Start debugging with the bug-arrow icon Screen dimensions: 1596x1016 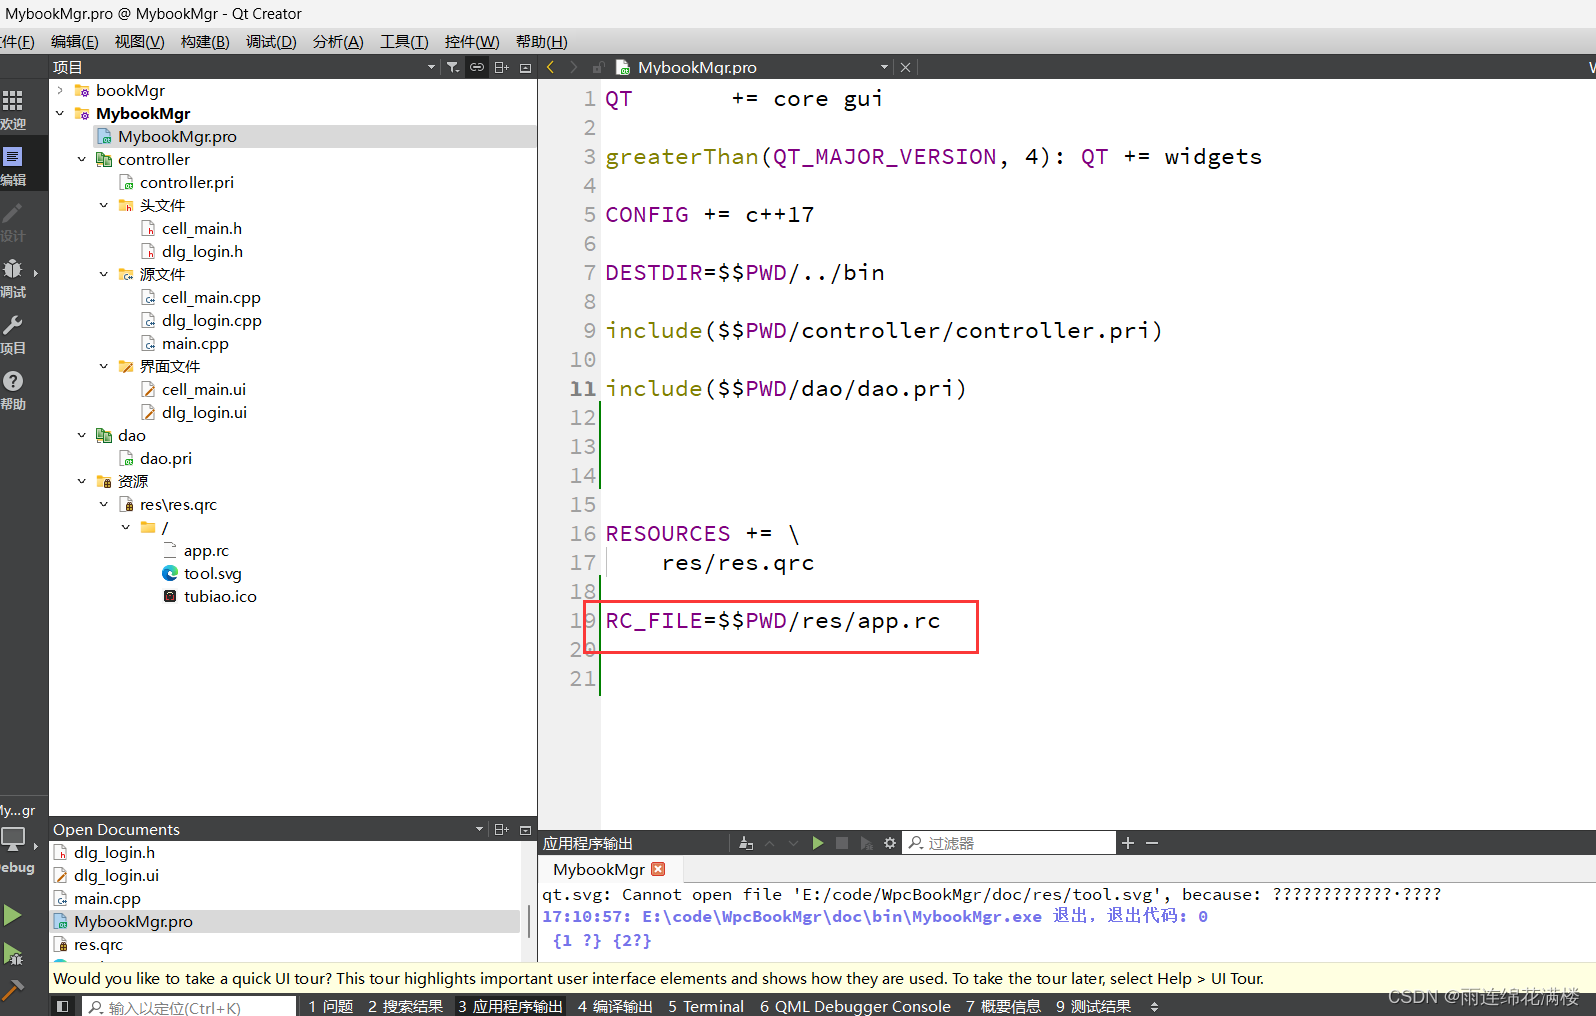[12, 954]
